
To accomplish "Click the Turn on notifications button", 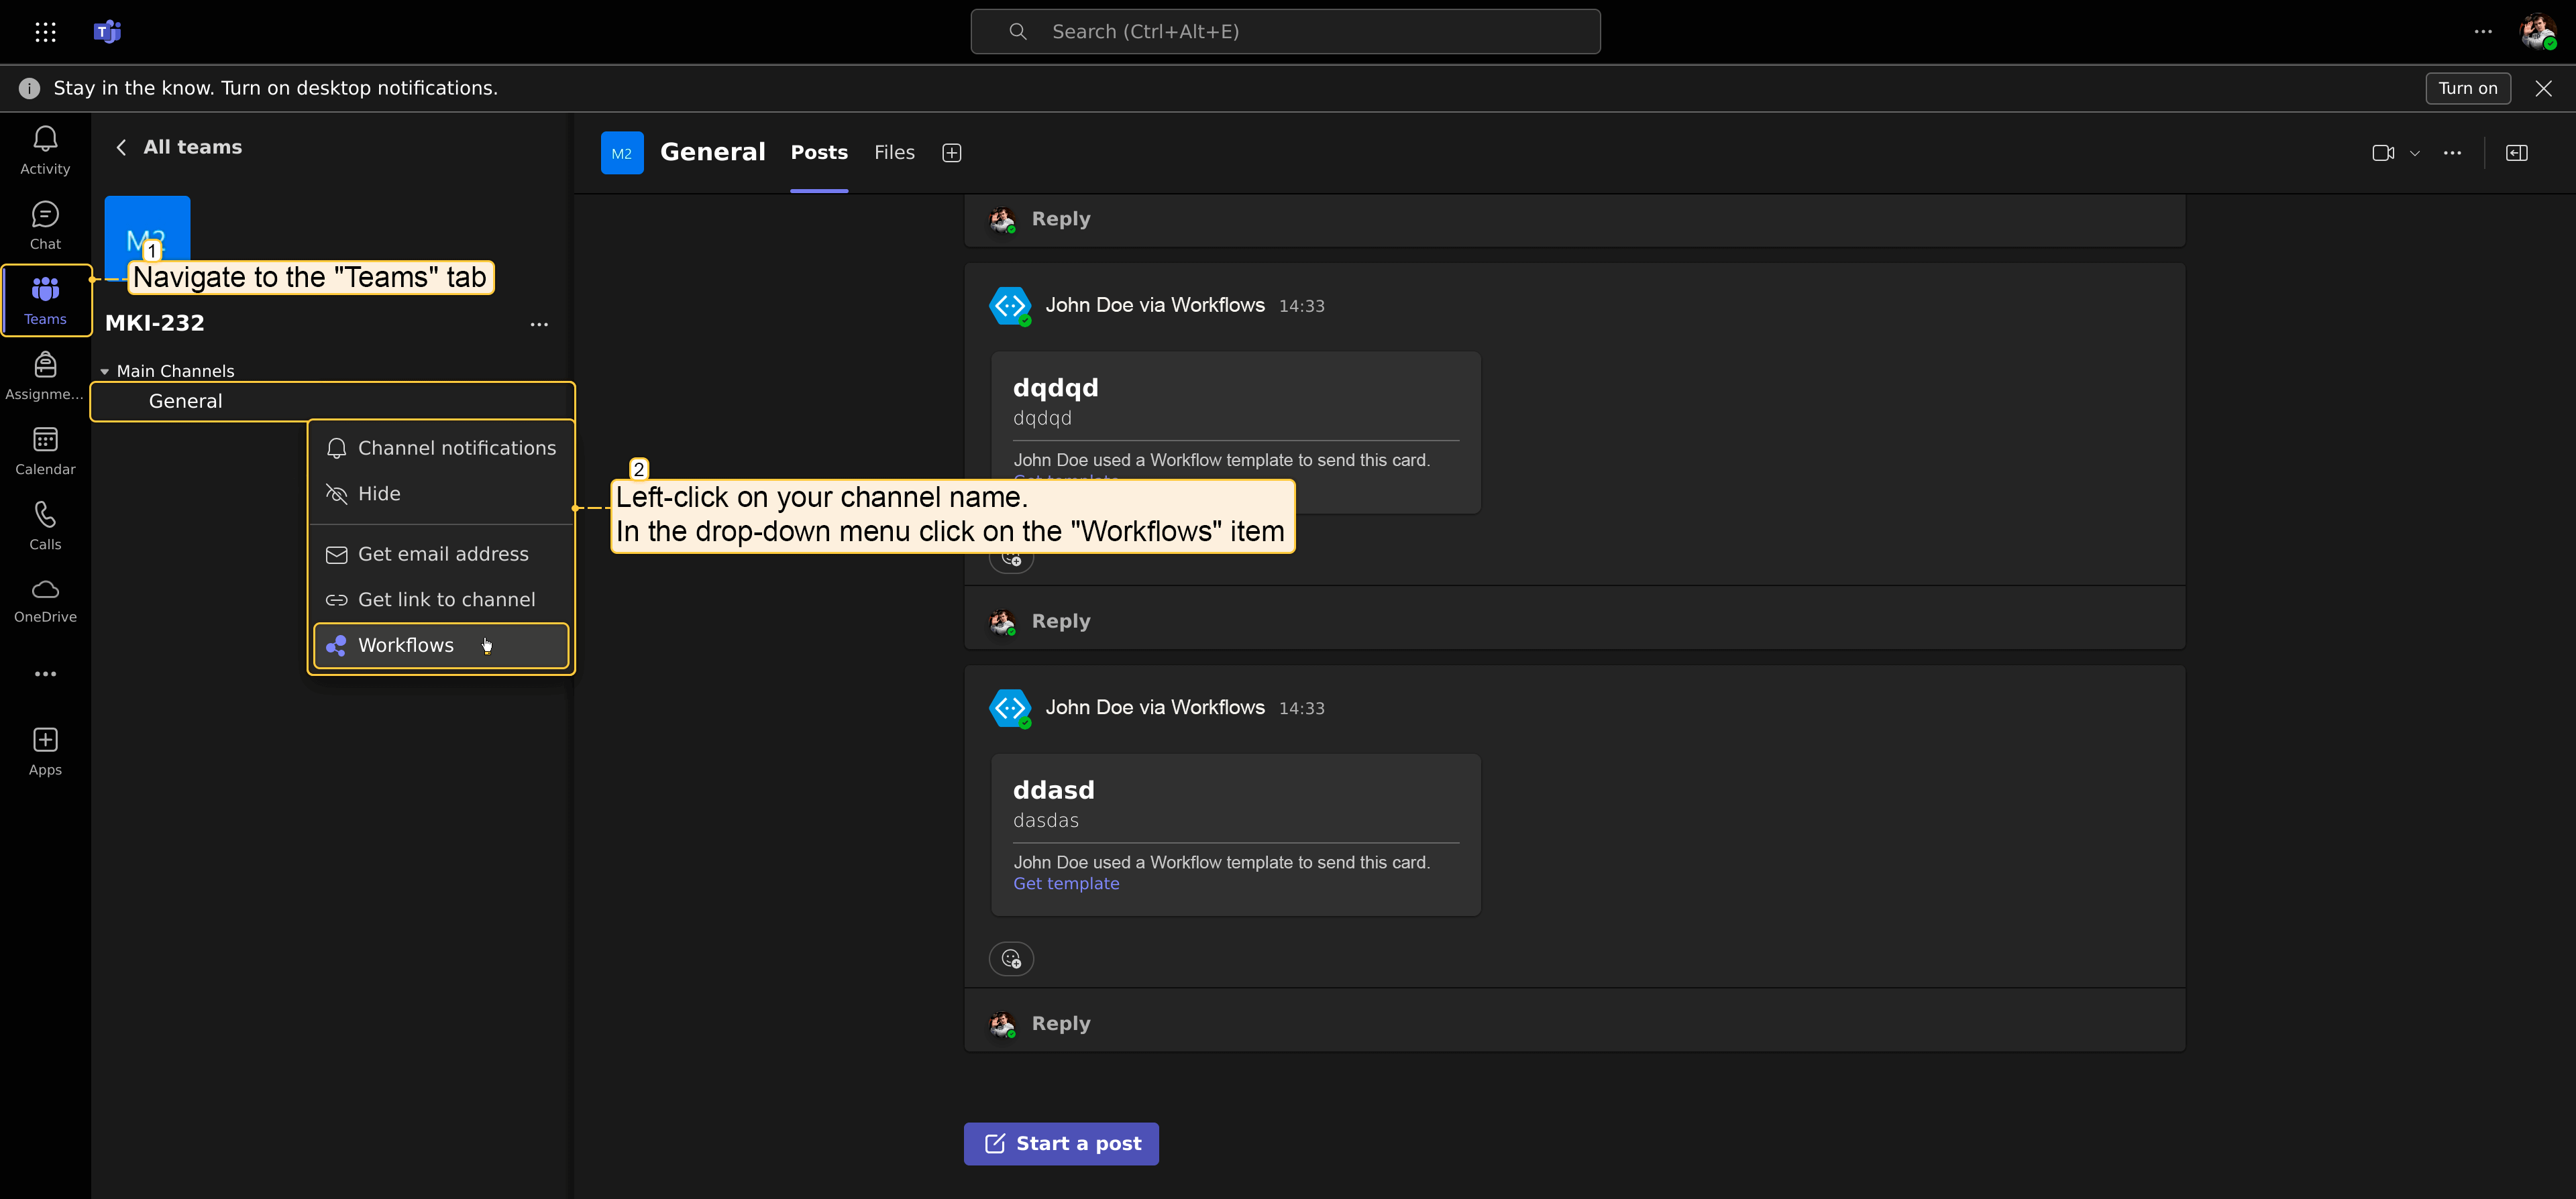I will click(x=2467, y=88).
